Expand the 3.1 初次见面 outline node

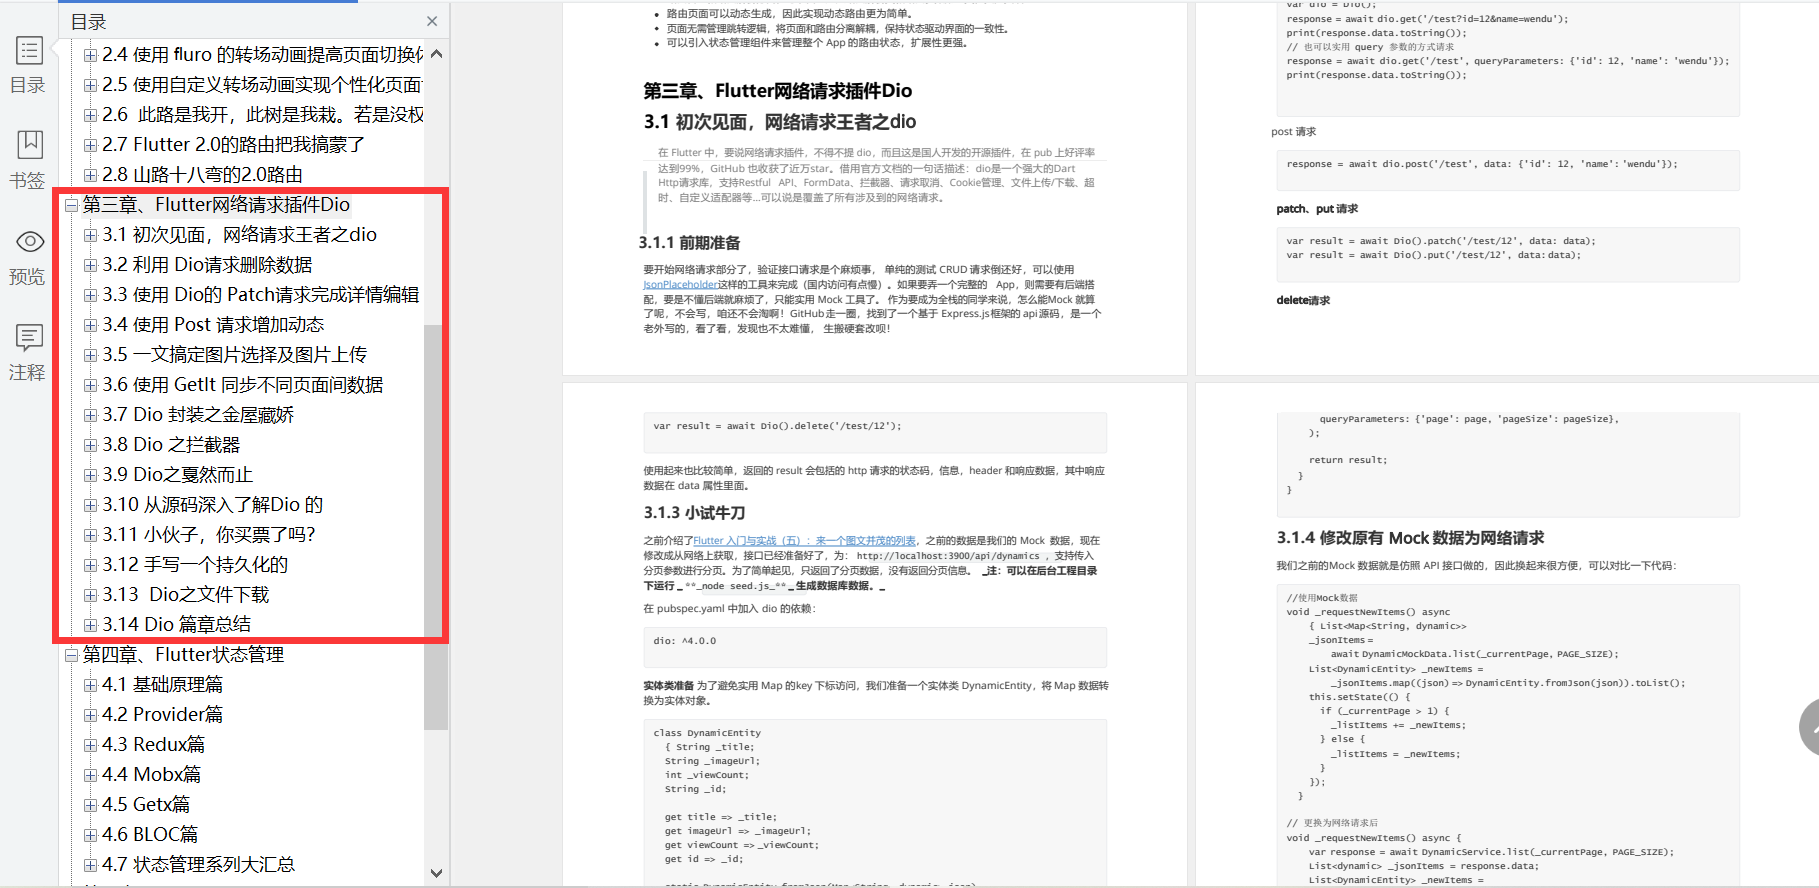(x=91, y=236)
